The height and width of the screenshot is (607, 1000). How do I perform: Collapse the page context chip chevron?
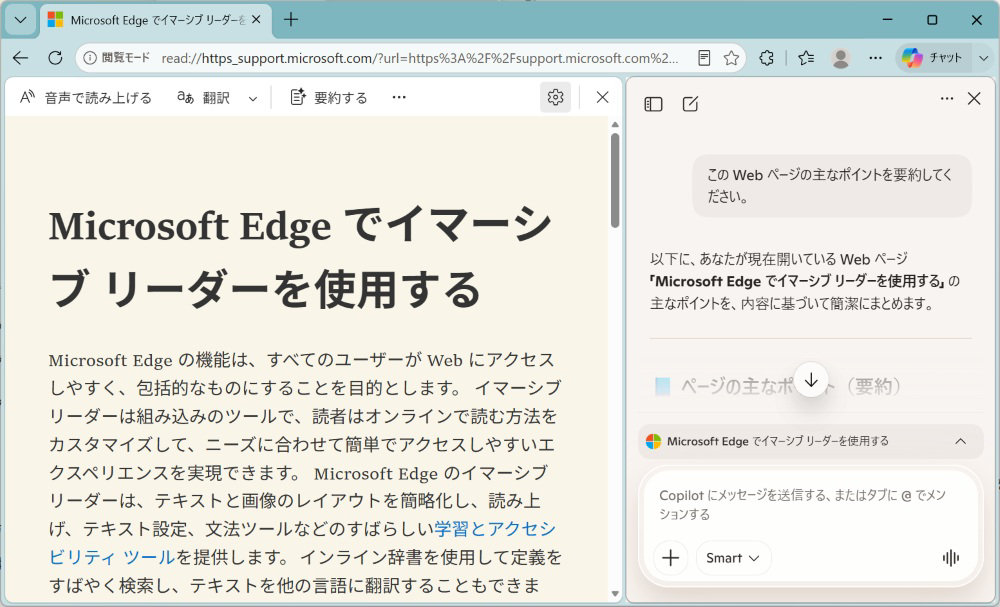[x=960, y=441]
